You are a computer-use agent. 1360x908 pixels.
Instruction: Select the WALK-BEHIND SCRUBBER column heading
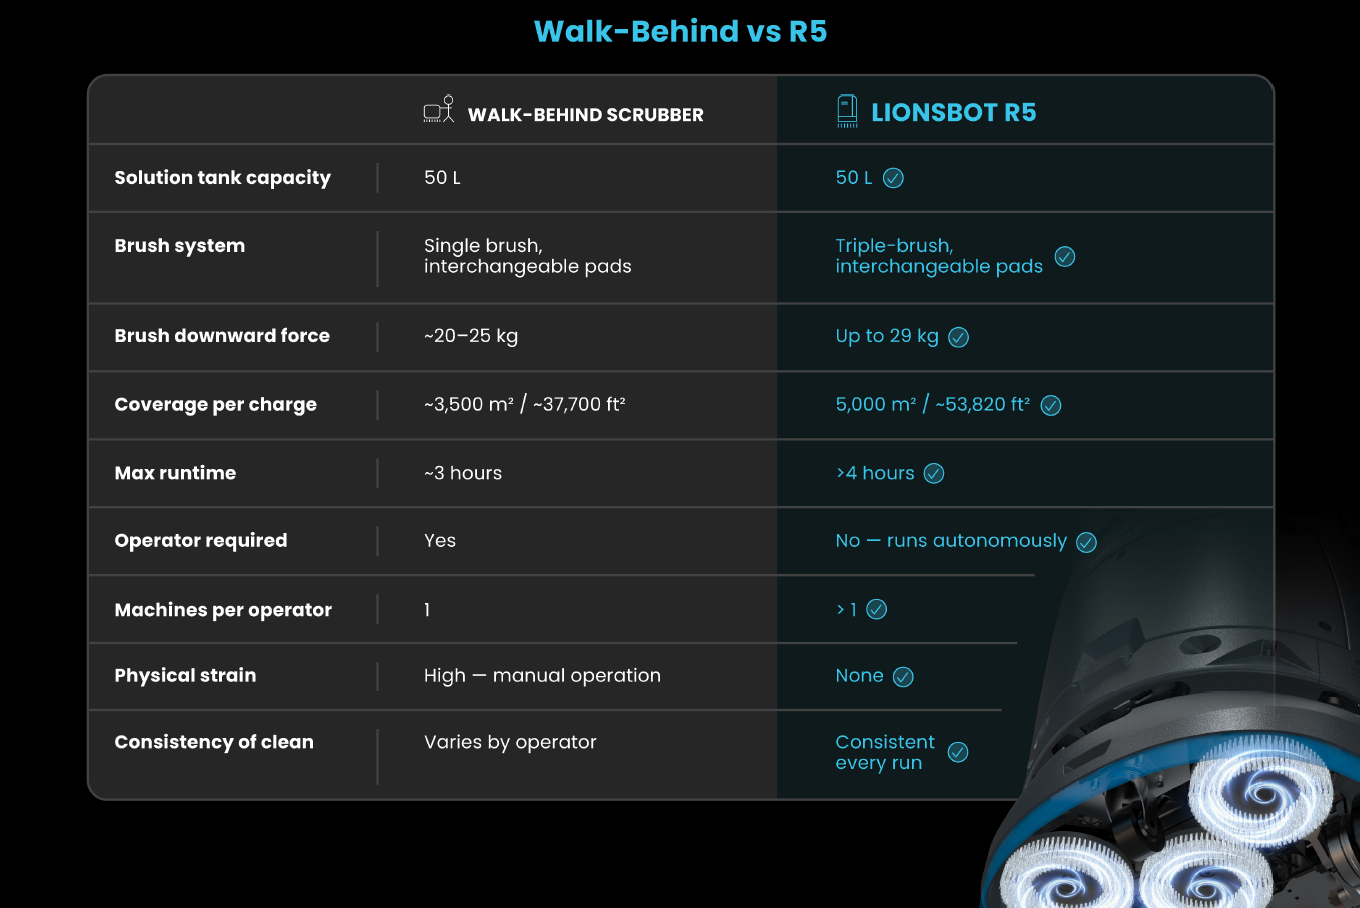click(x=585, y=115)
